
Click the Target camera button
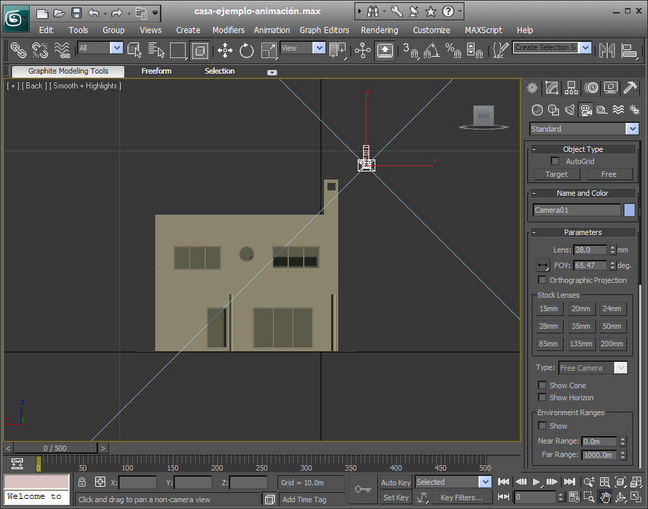click(x=556, y=174)
